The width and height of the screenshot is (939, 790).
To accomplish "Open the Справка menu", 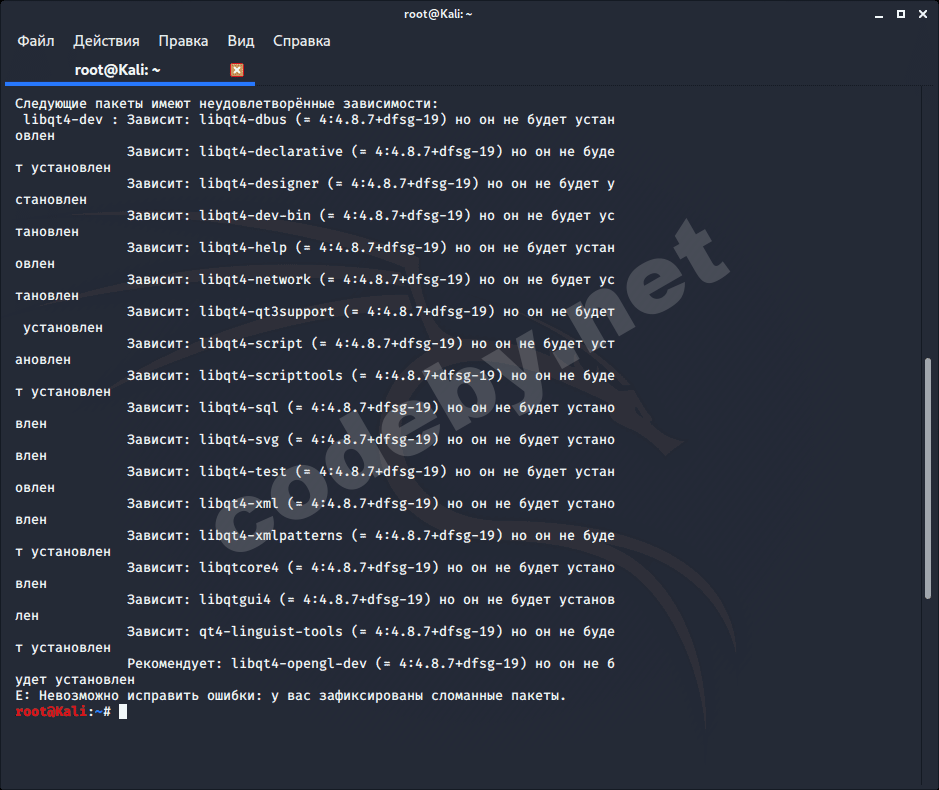I will click(302, 41).
